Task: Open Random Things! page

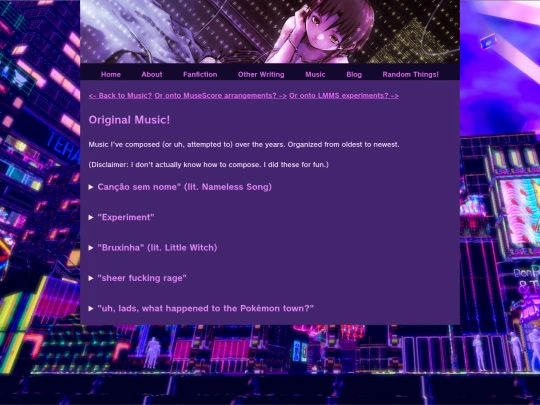Action: (x=411, y=74)
